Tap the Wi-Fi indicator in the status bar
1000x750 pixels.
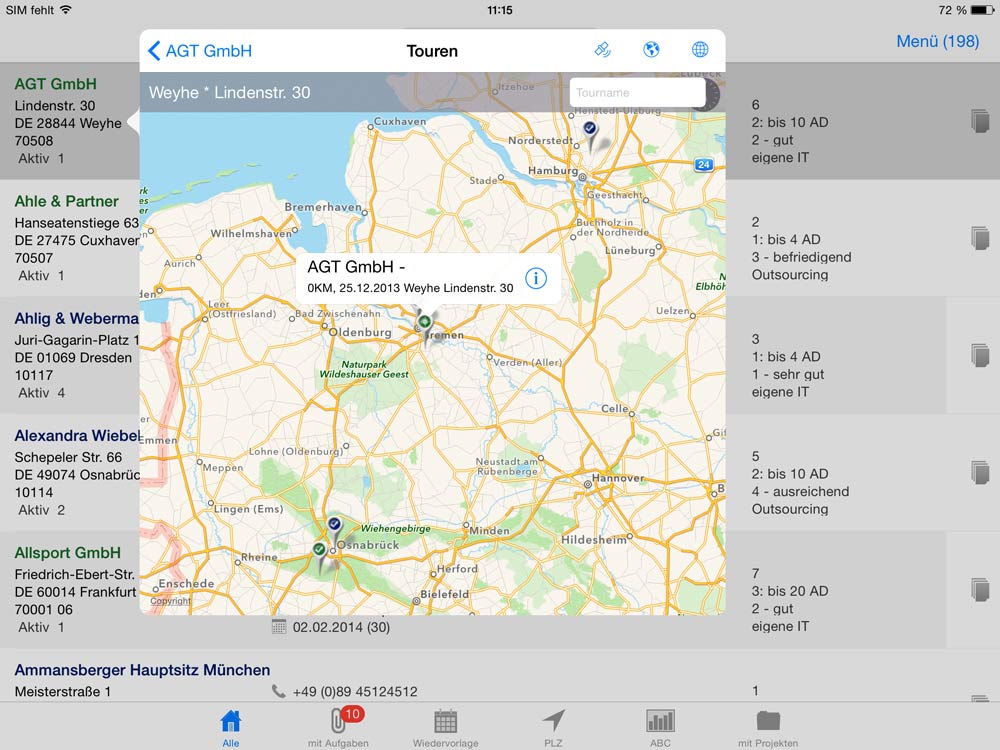(65, 10)
